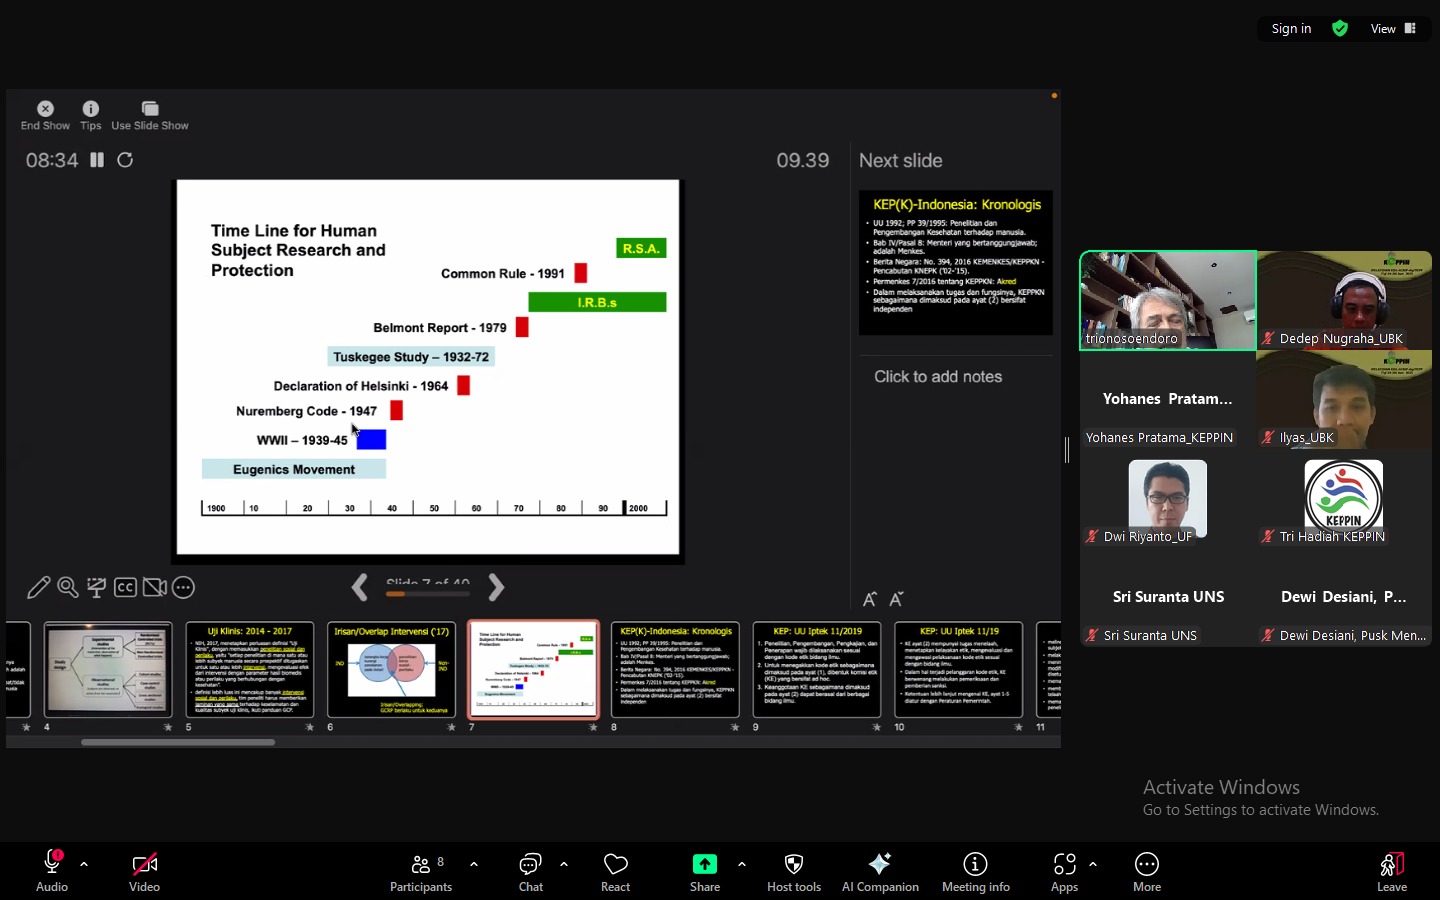Select KEP UU Iptek 11/19 slide 10
The width and height of the screenshot is (1440, 900).
(959, 669)
